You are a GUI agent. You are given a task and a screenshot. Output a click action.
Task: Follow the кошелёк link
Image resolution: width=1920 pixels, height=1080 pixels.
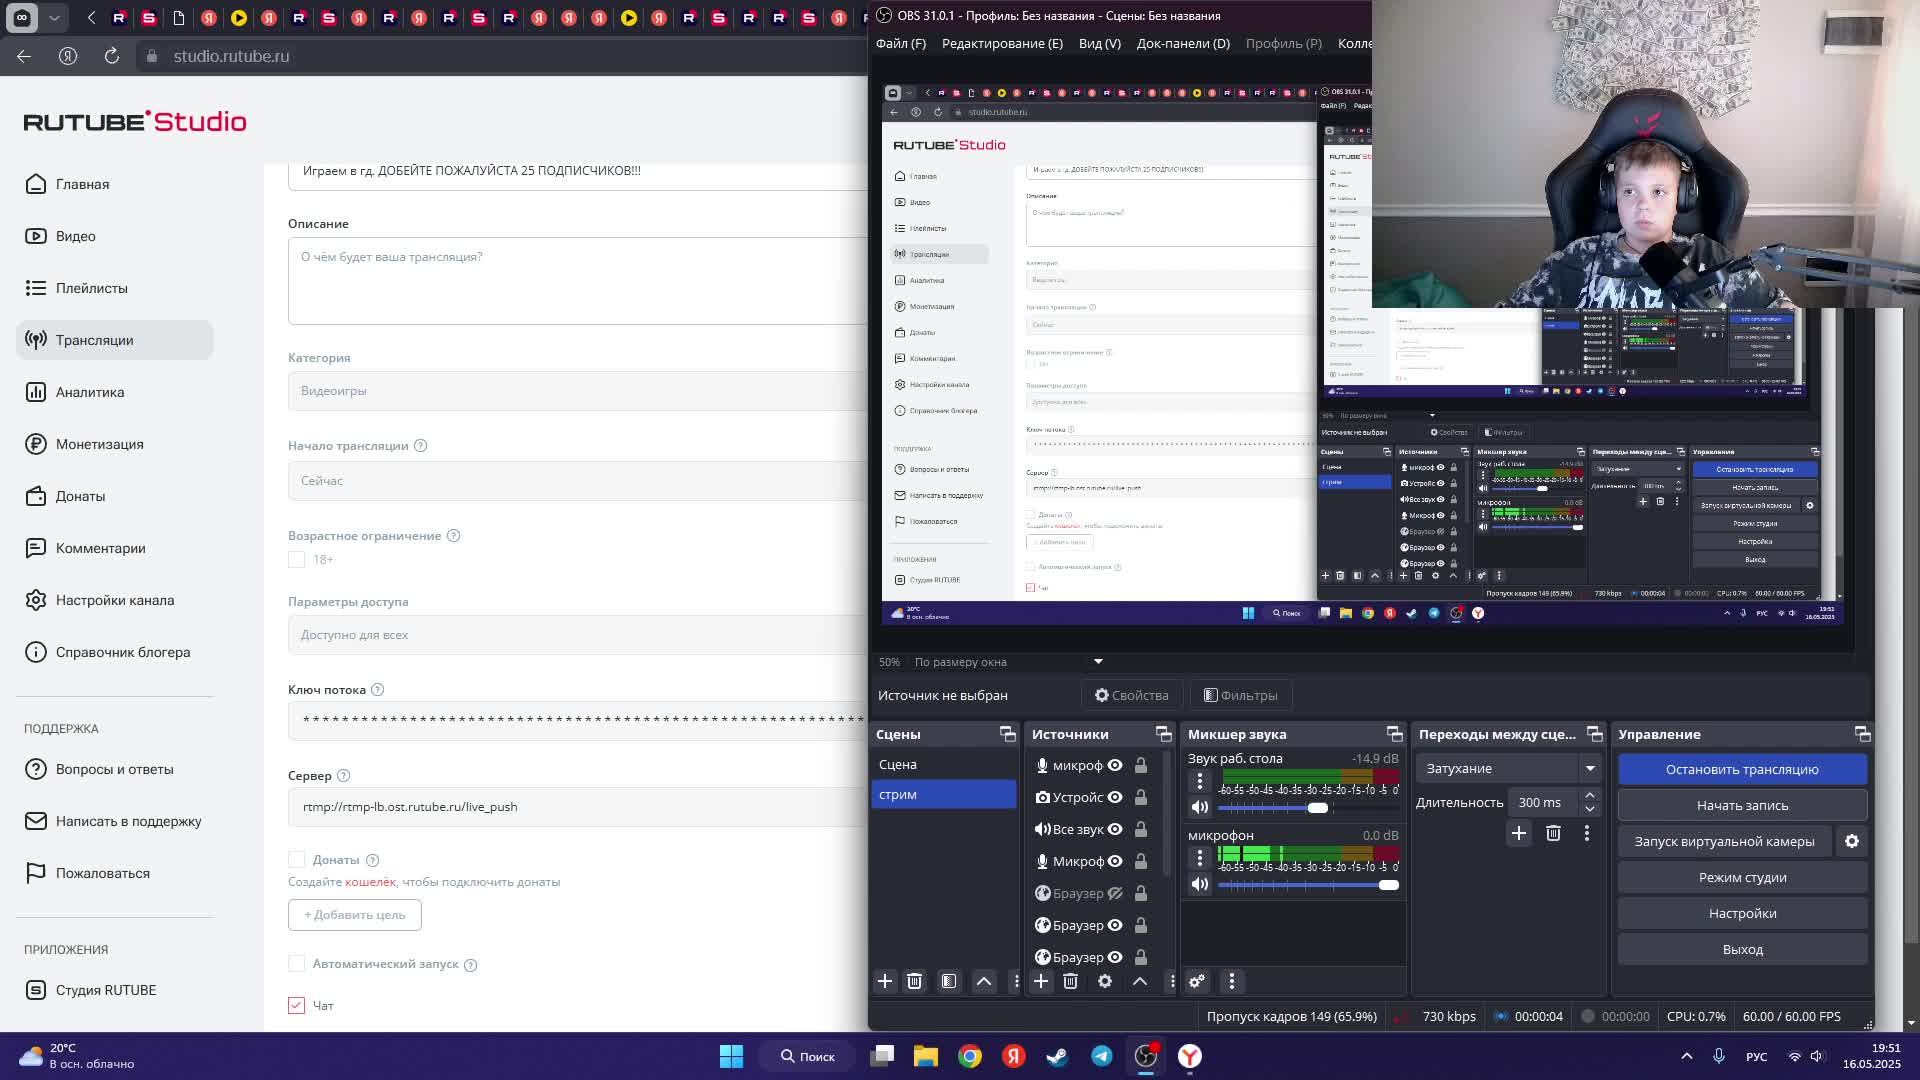click(370, 882)
